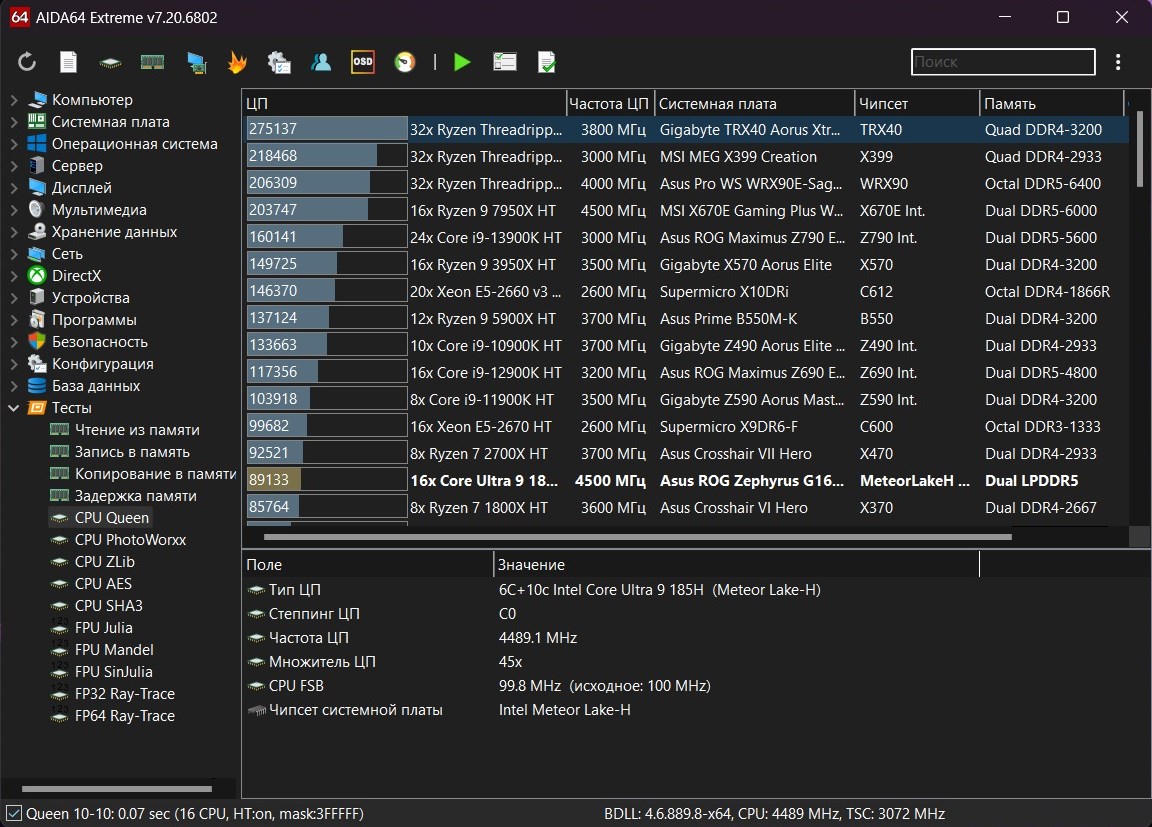
Task: Click the document with green checkmark icon
Action: pyautogui.click(x=547, y=62)
